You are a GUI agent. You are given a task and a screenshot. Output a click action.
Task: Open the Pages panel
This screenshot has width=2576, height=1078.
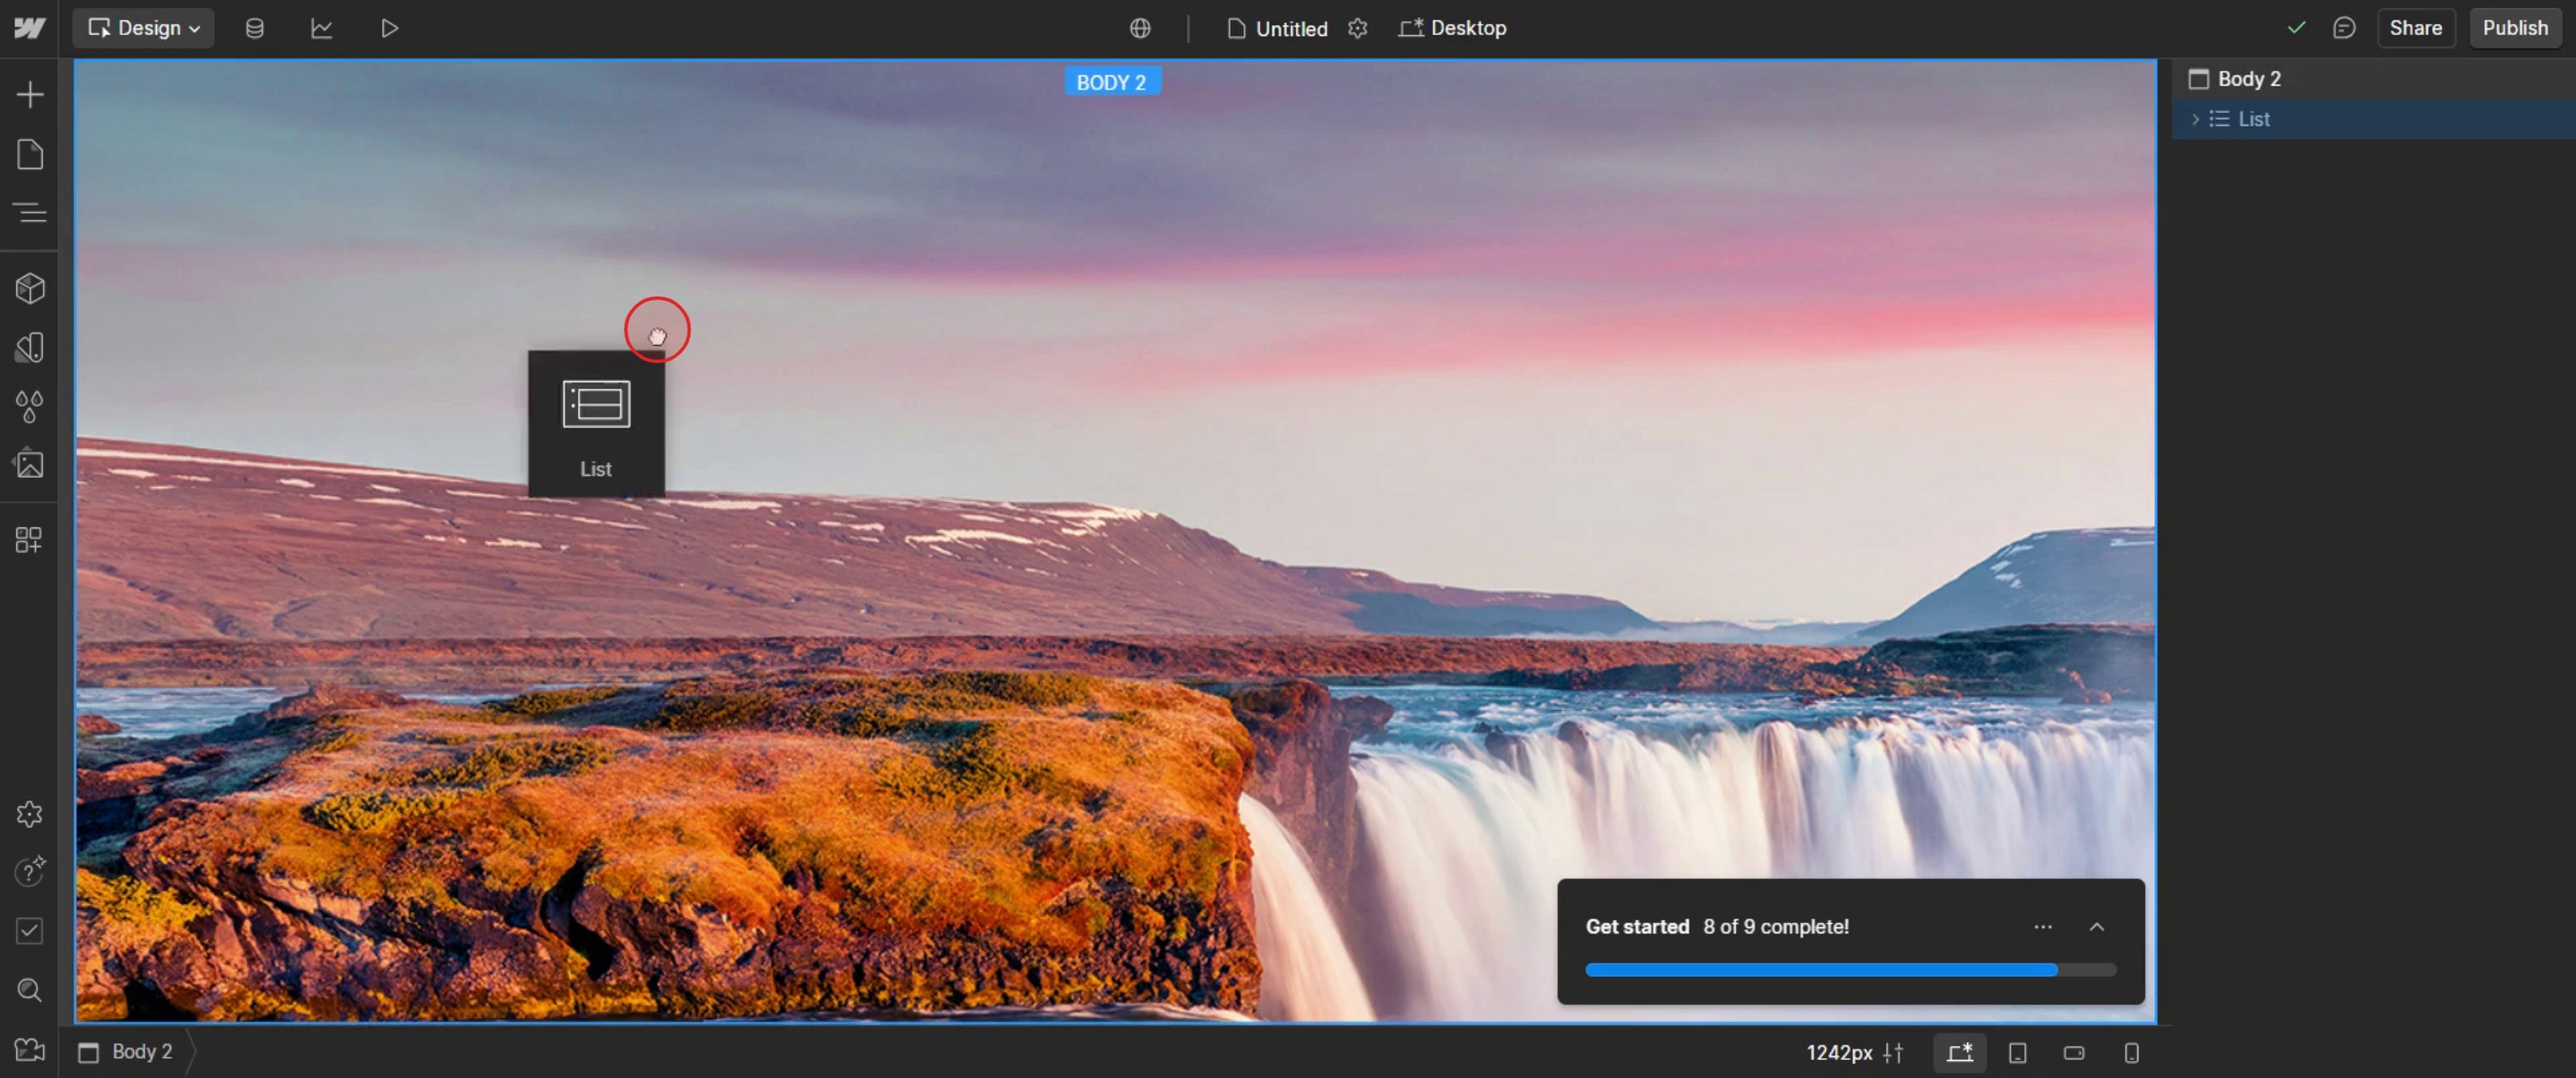click(30, 154)
